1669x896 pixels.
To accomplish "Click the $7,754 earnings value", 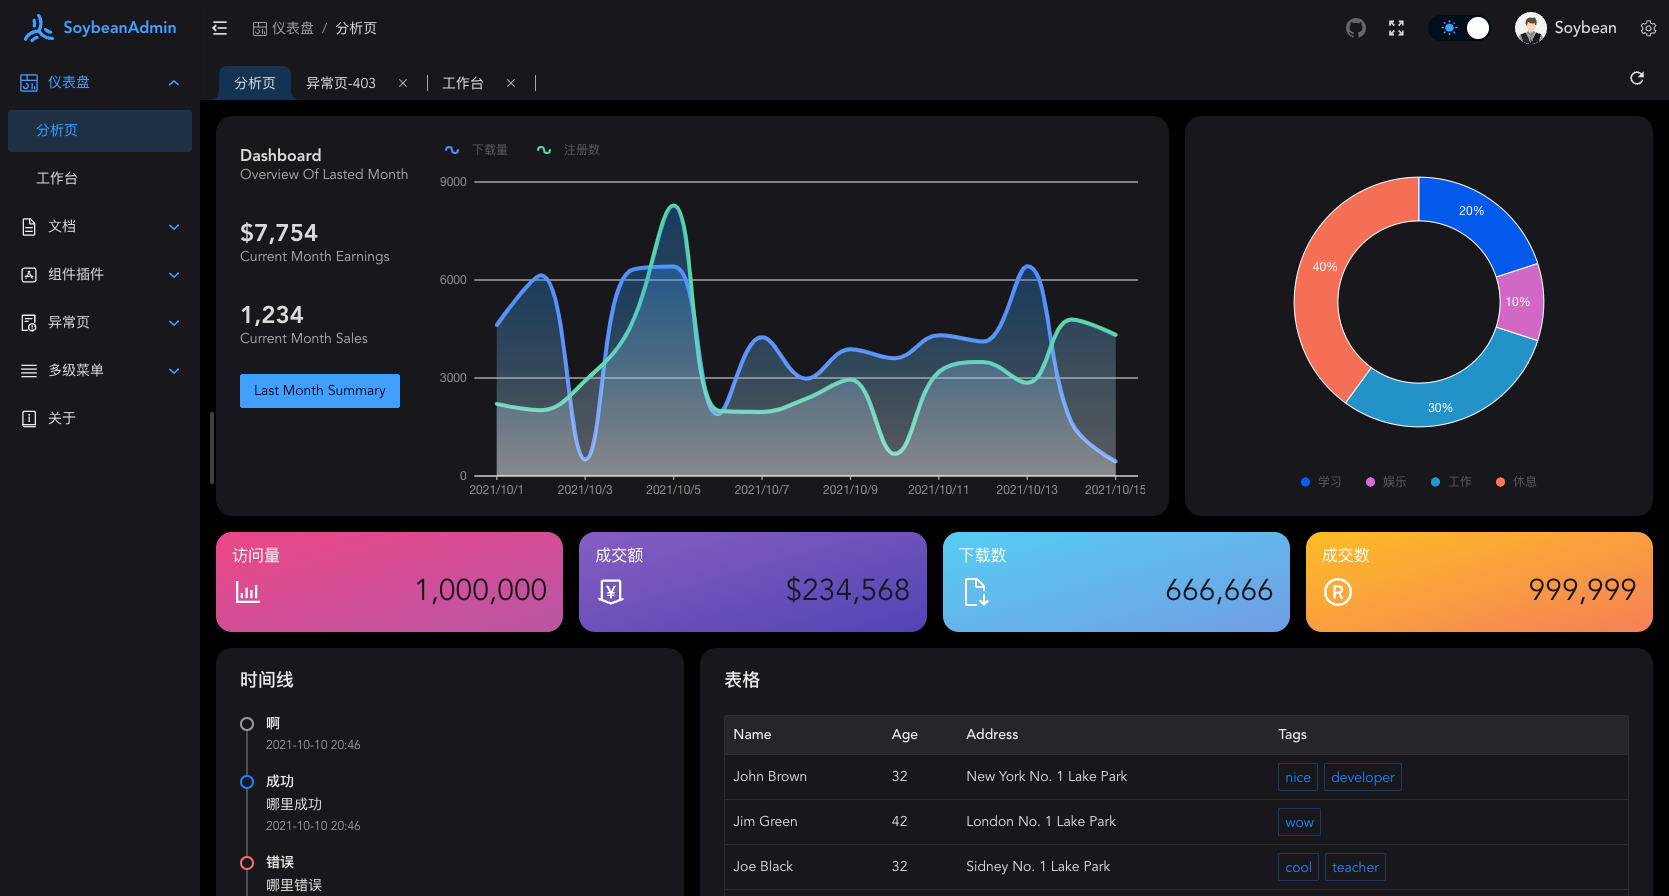I will tap(279, 233).
